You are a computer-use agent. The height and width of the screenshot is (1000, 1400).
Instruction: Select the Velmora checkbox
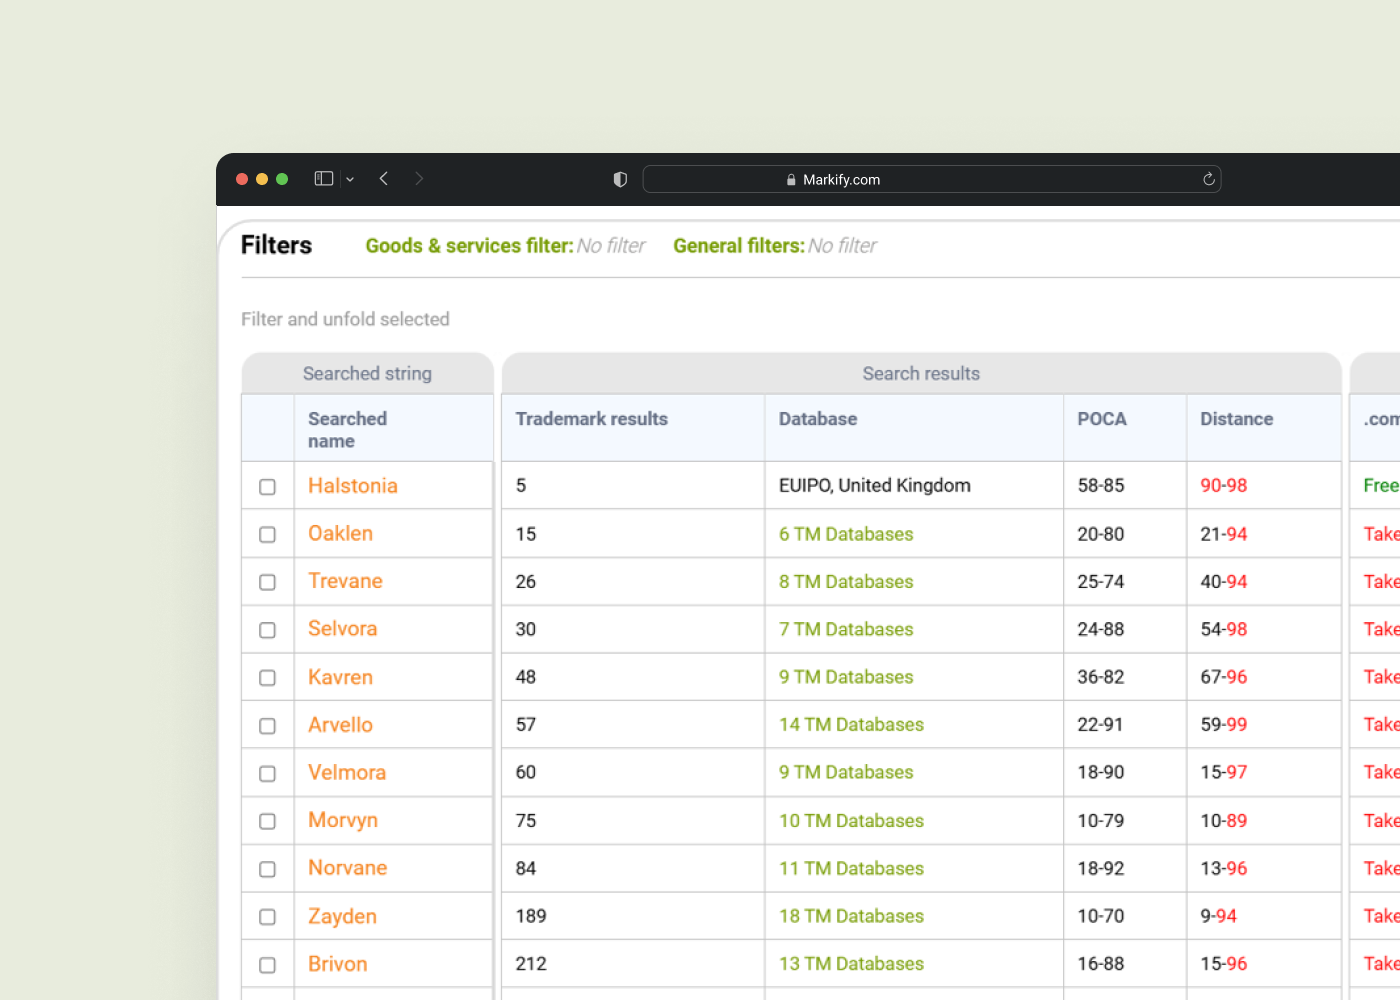[x=267, y=774]
